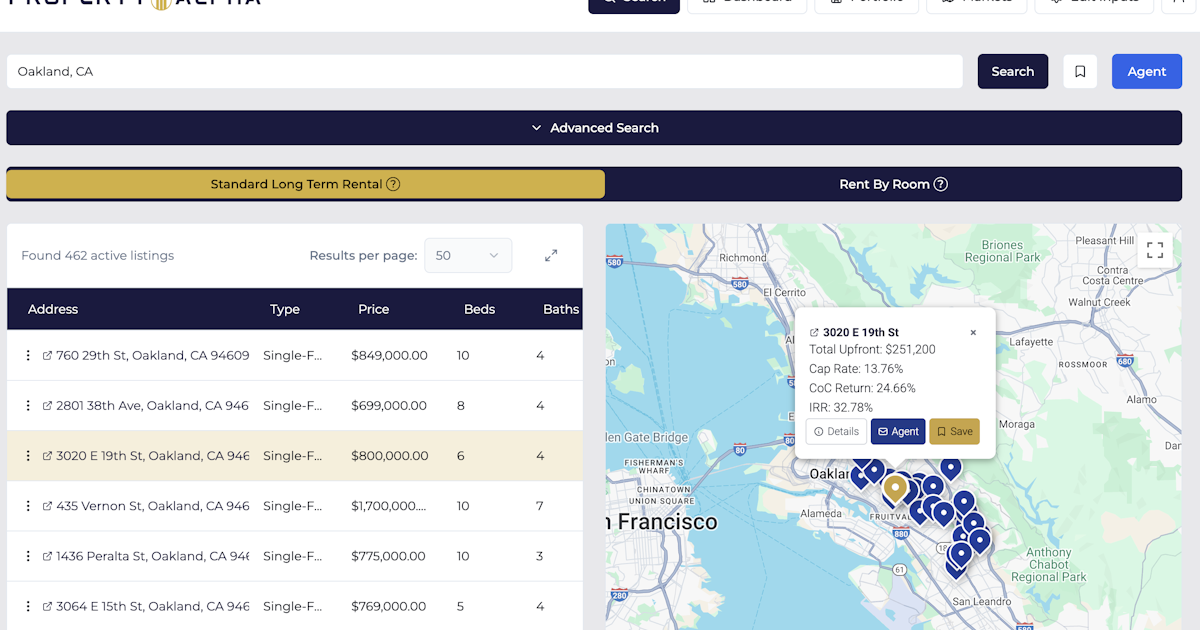The width and height of the screenshot is (1200, 630).
Task: Open the 3020 E 19th St popup title link
Action: coord(861,332)
